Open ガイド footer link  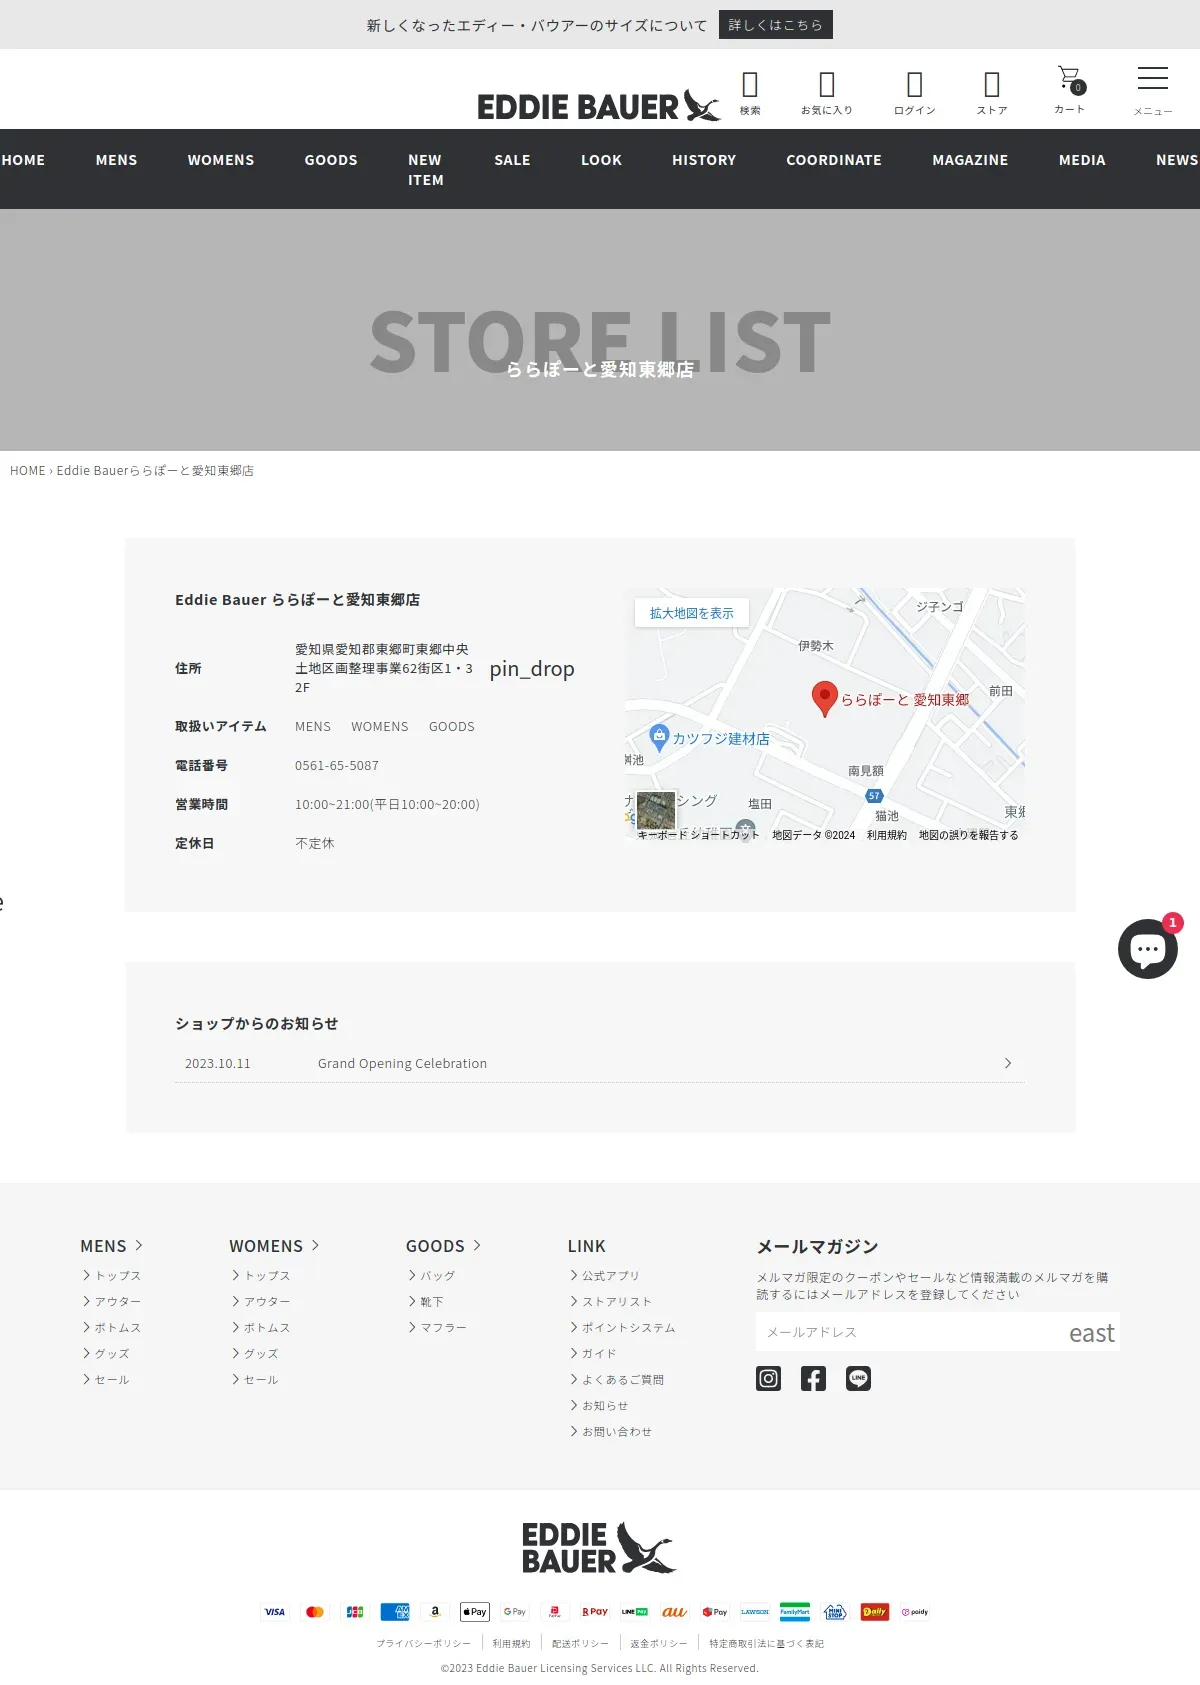click(598, 1354)
